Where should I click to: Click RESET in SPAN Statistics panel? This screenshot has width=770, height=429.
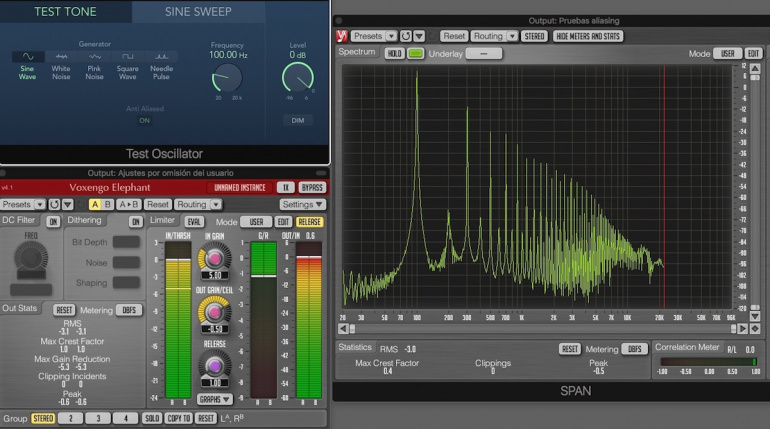569,349
